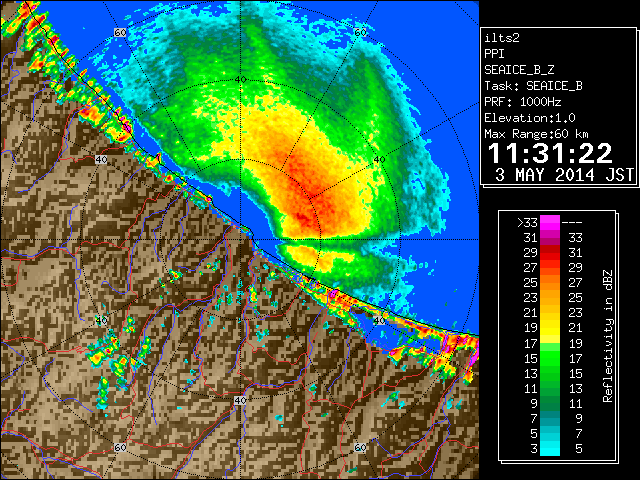Select the "Max Range:60 km" line
This screenshot has height=480, width=640.
click(536, 134)
